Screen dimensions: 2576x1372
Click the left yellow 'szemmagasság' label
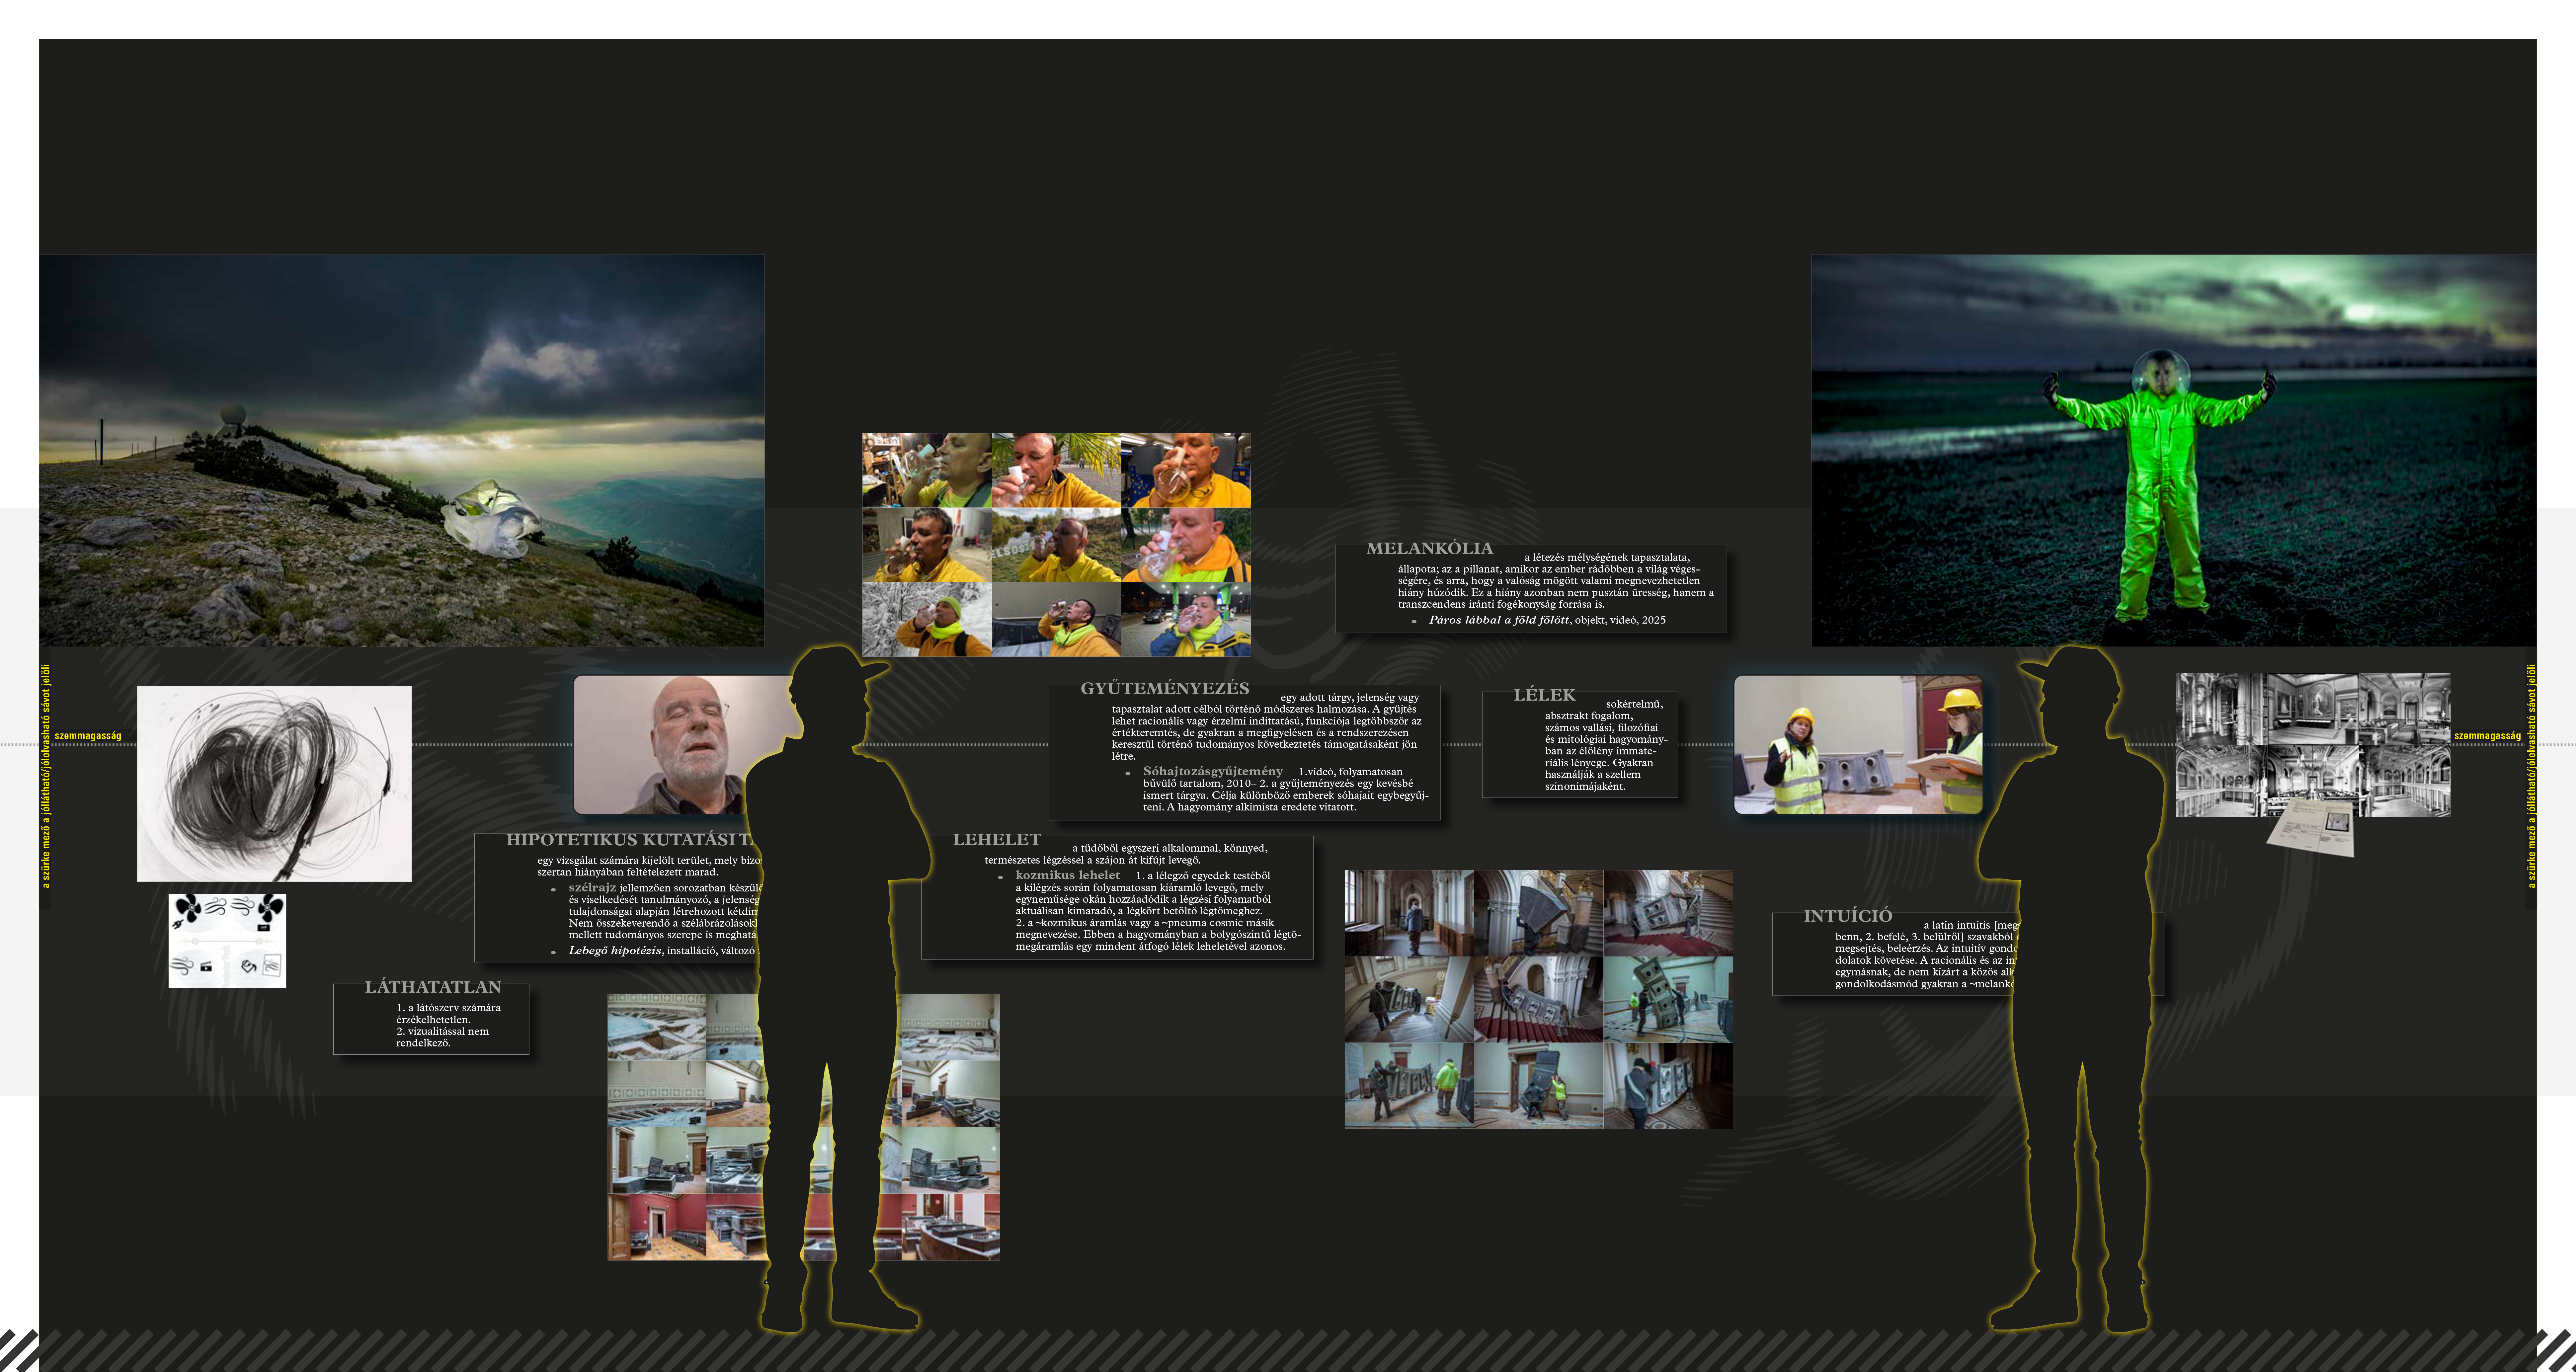point(88,736)
